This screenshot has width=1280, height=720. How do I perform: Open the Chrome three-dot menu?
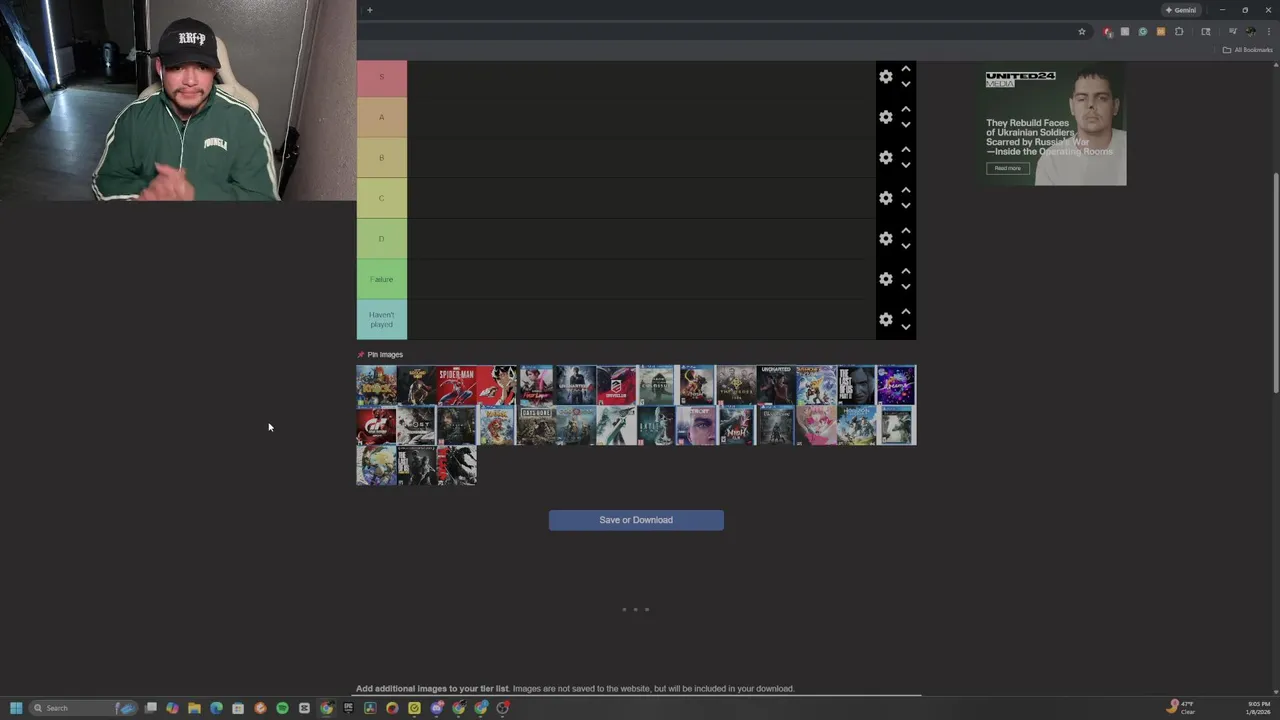[x=1269, y=31]
